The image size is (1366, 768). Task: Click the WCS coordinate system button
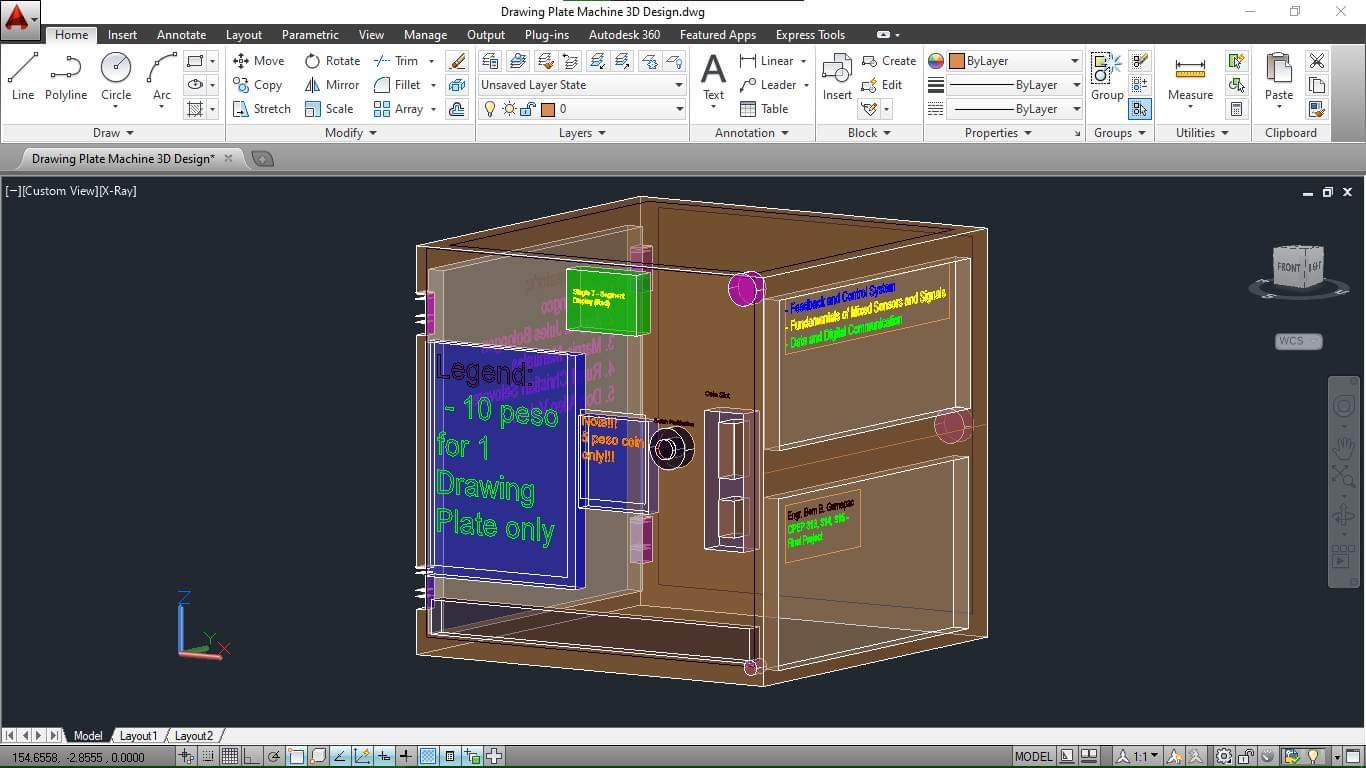click(x=1298, y=341)
